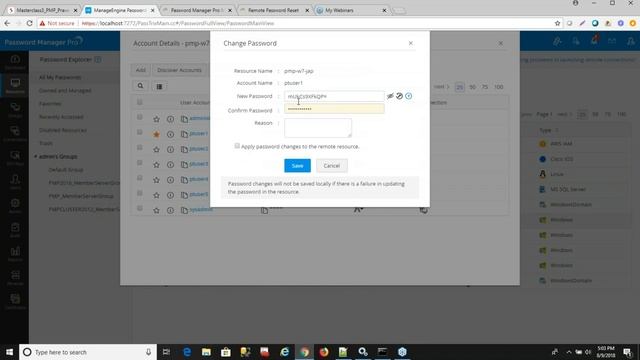Open Personal in the left sidebar
This screenshot has height=360, width=640.
click(15, 277)
